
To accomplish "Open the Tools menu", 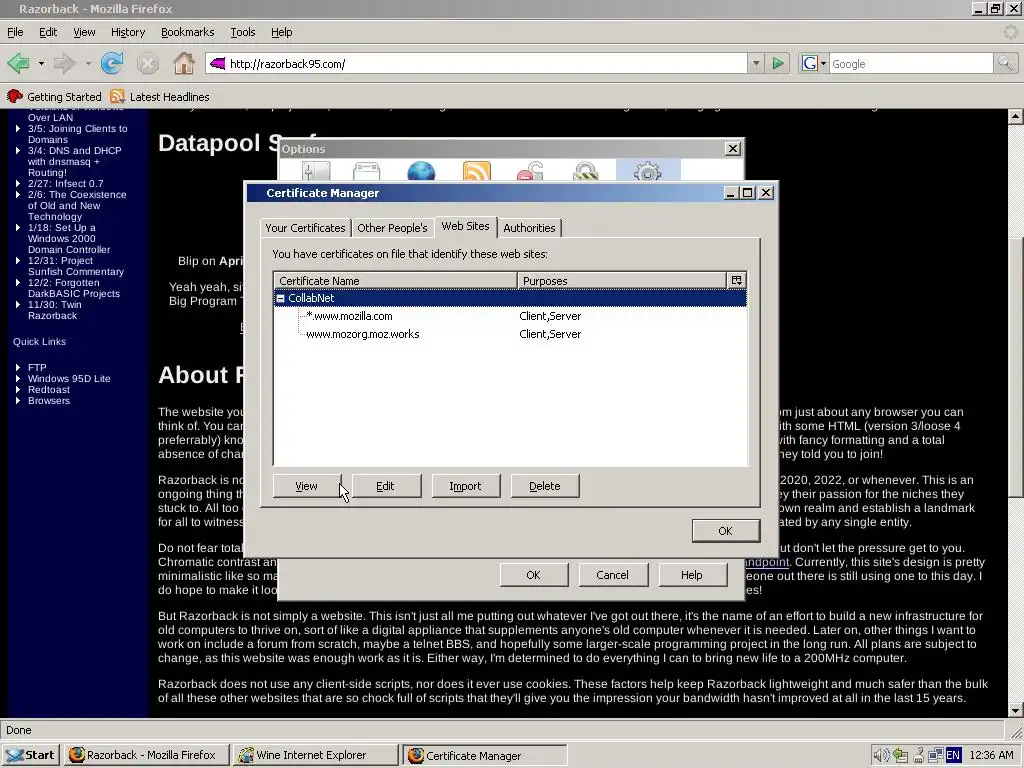I will pyautogui.click(x=242, y=32).
